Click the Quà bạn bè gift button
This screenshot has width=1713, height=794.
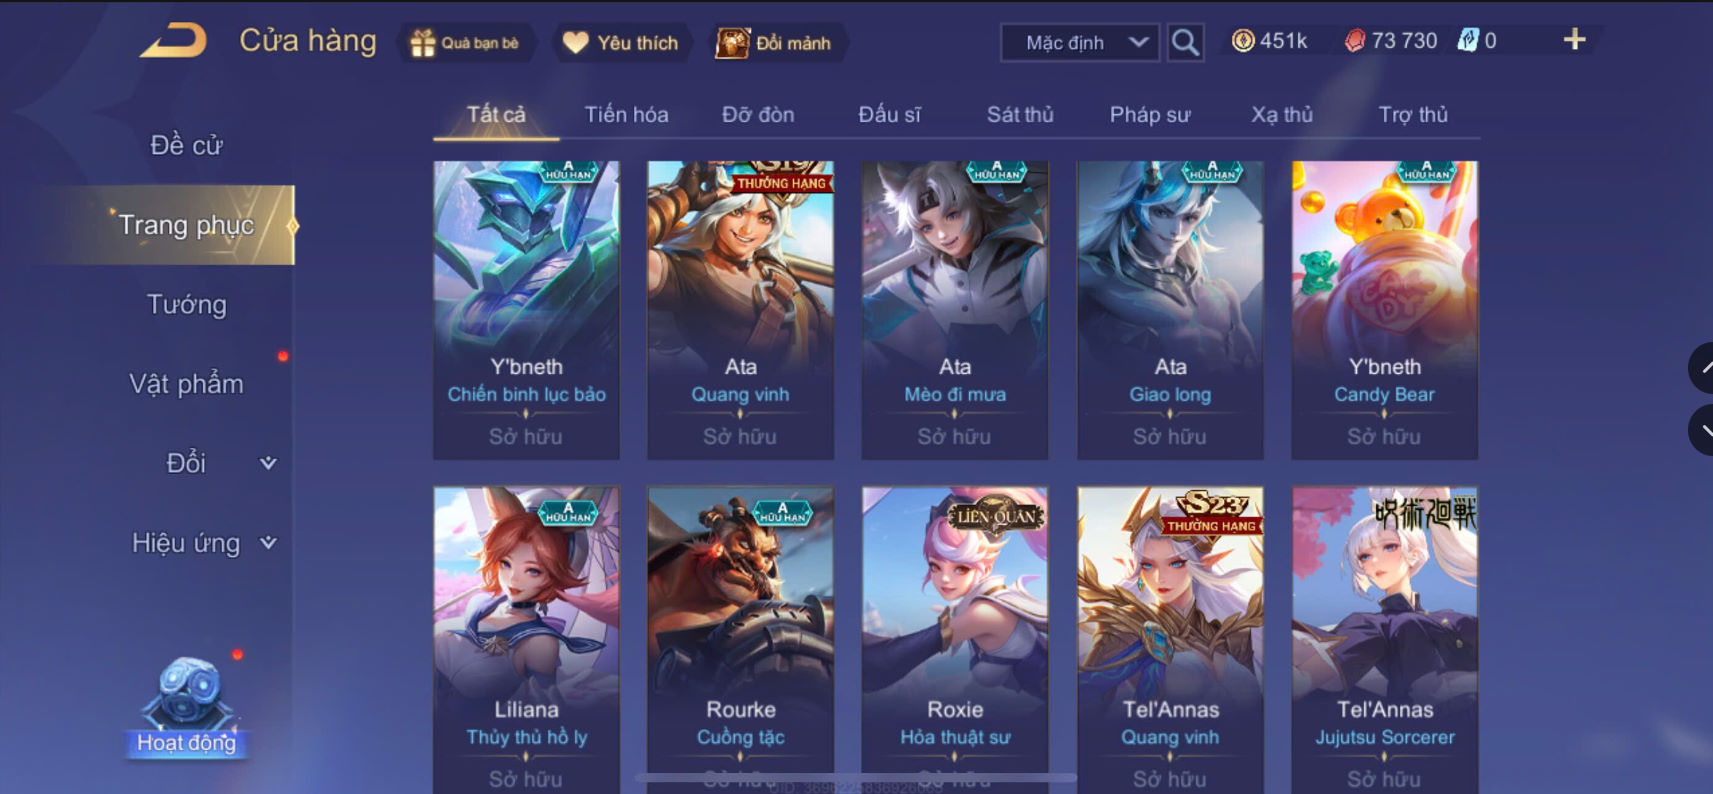(466, 43)
